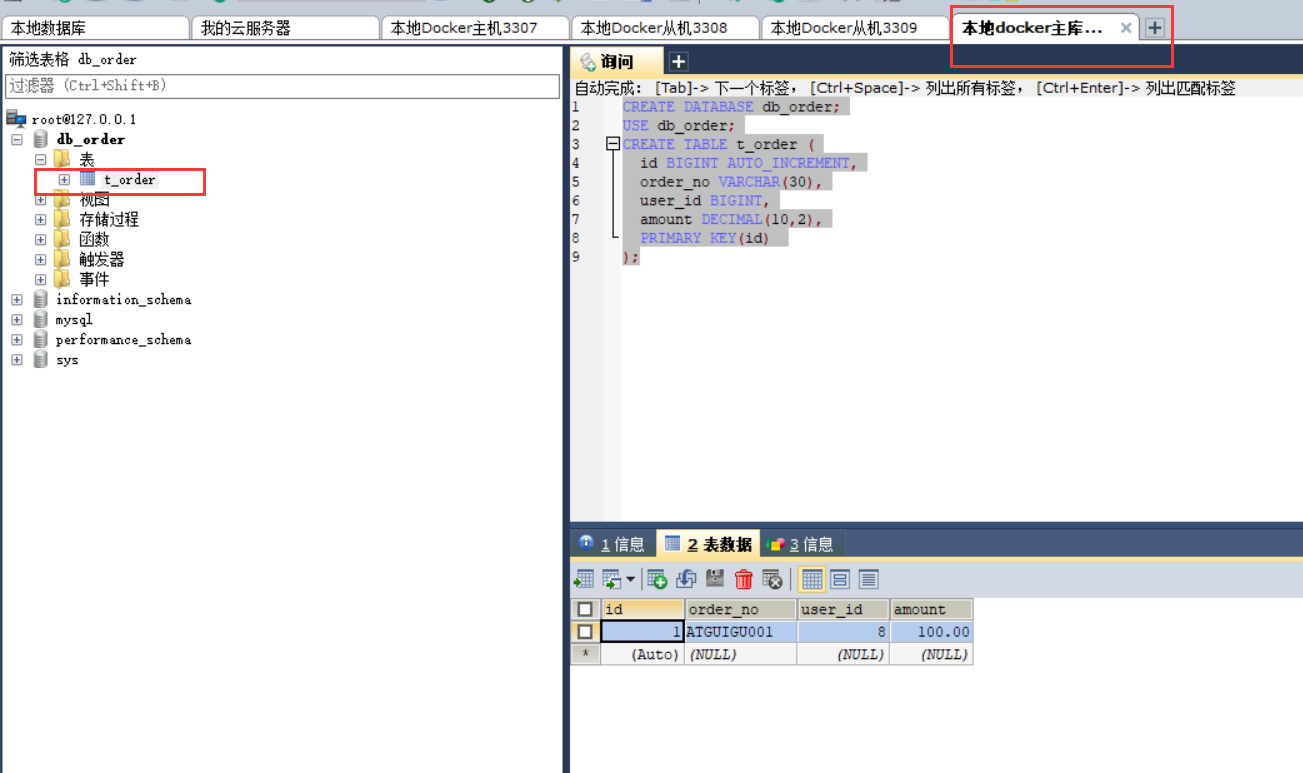Expand the information_schema database
1303x773 pixels.
click(17, 300)
